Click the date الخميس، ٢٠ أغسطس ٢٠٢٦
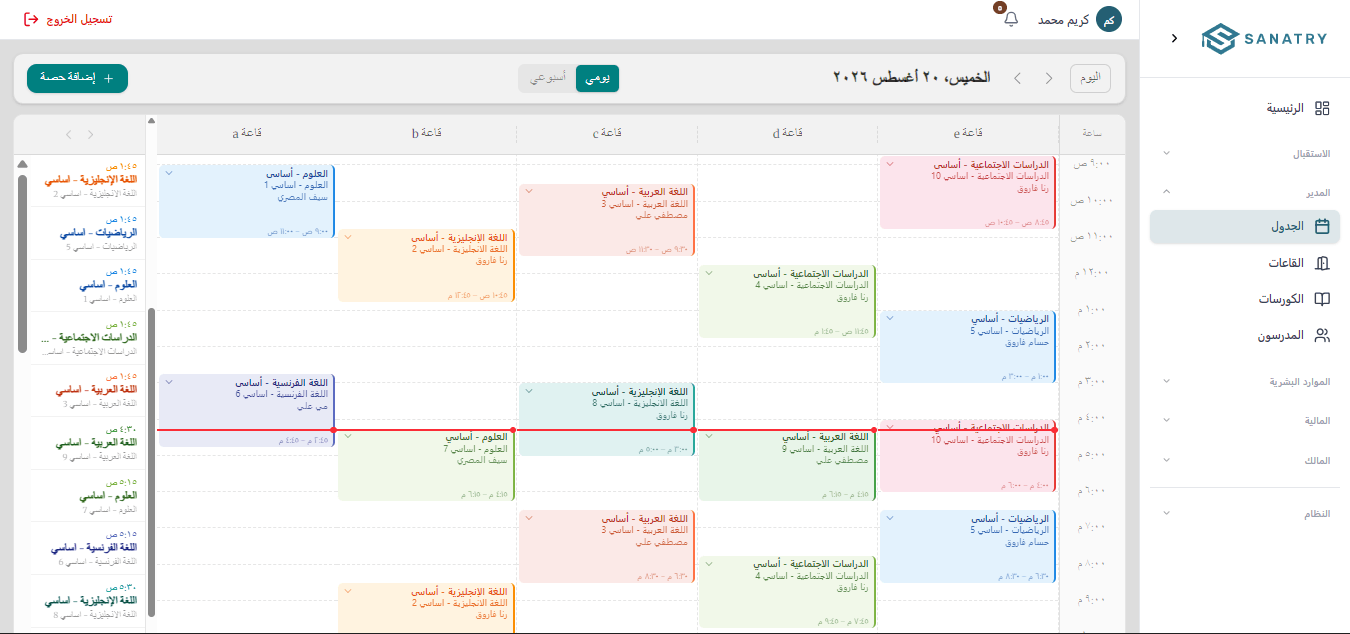1350x634 pixels. pyautogui.click(x=912, y=78)
